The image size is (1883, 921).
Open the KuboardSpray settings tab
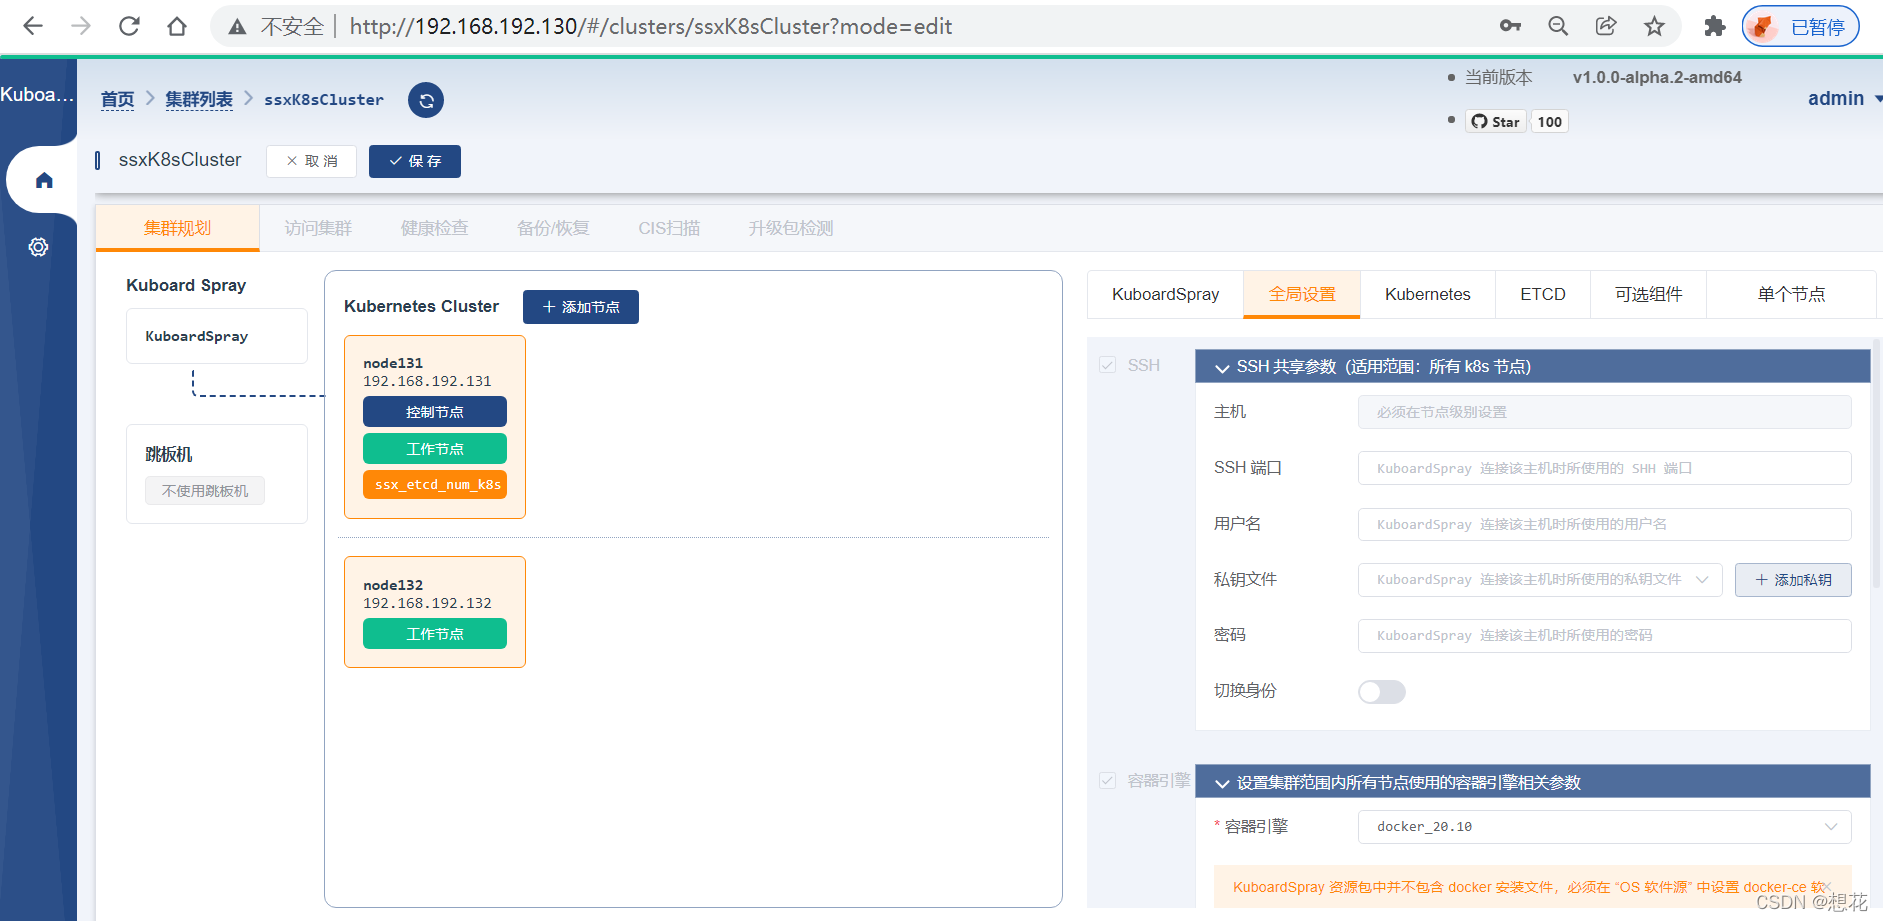1165,294
